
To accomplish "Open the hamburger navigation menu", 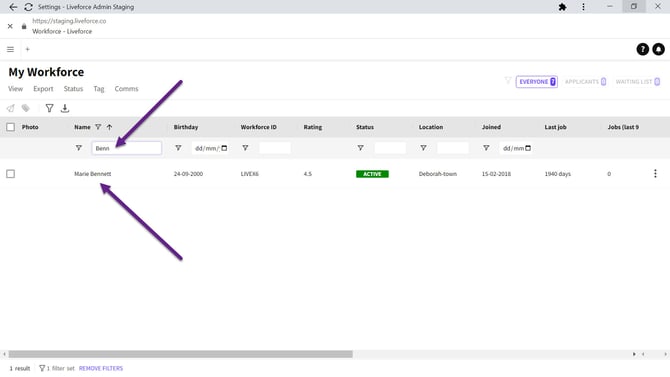I will pos(10,50).
